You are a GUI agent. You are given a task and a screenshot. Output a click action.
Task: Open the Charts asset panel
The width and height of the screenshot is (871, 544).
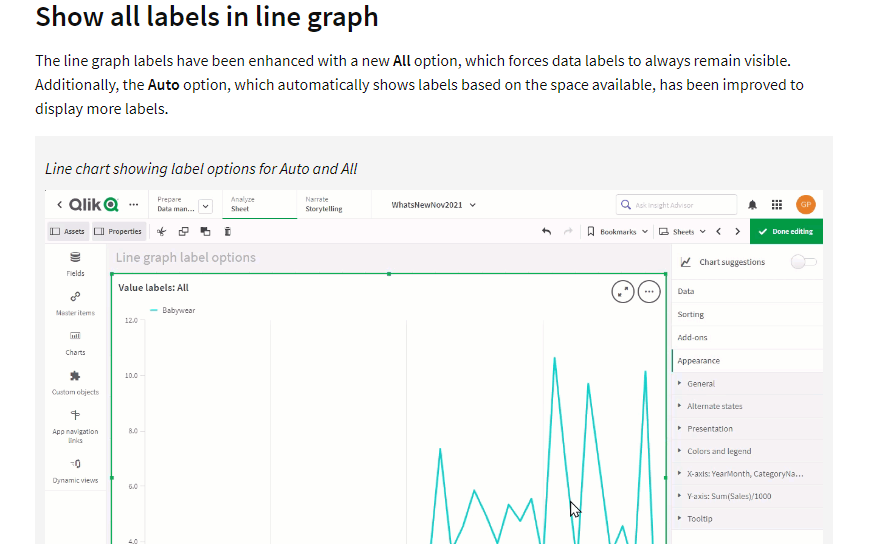pos(75,343)
